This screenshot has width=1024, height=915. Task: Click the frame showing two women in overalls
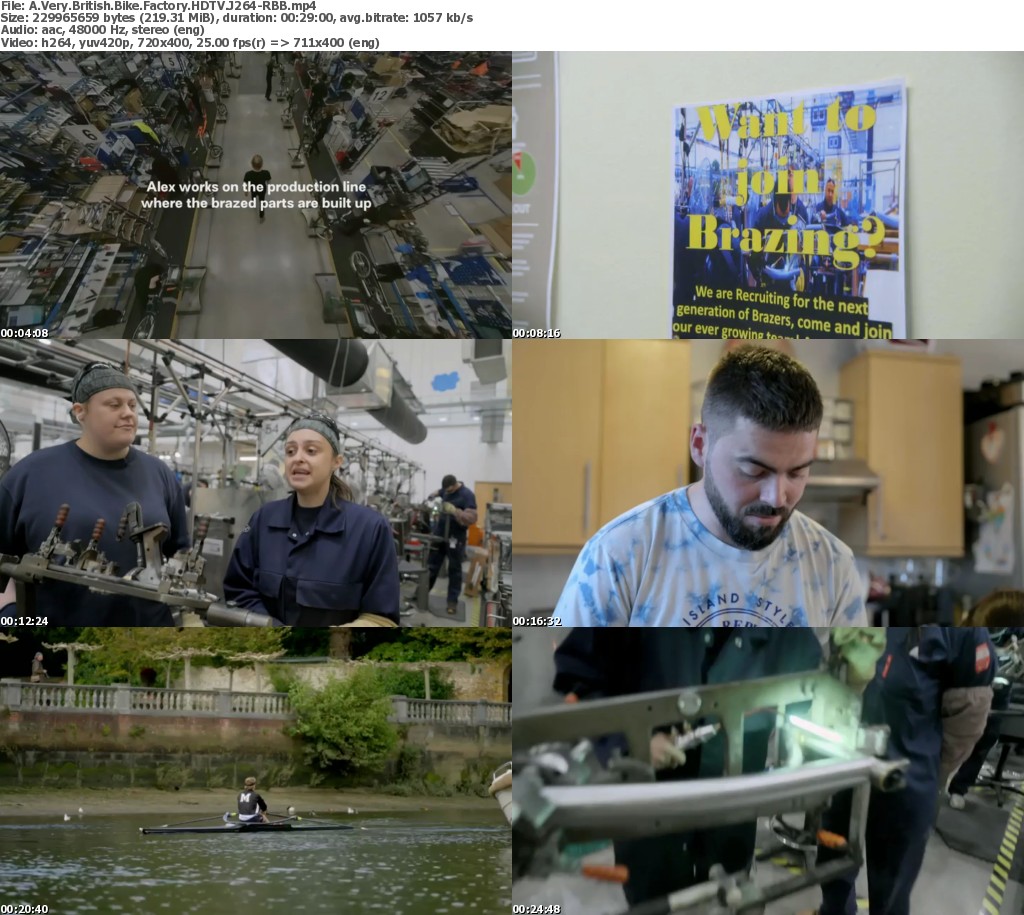(x=255, y=482)
